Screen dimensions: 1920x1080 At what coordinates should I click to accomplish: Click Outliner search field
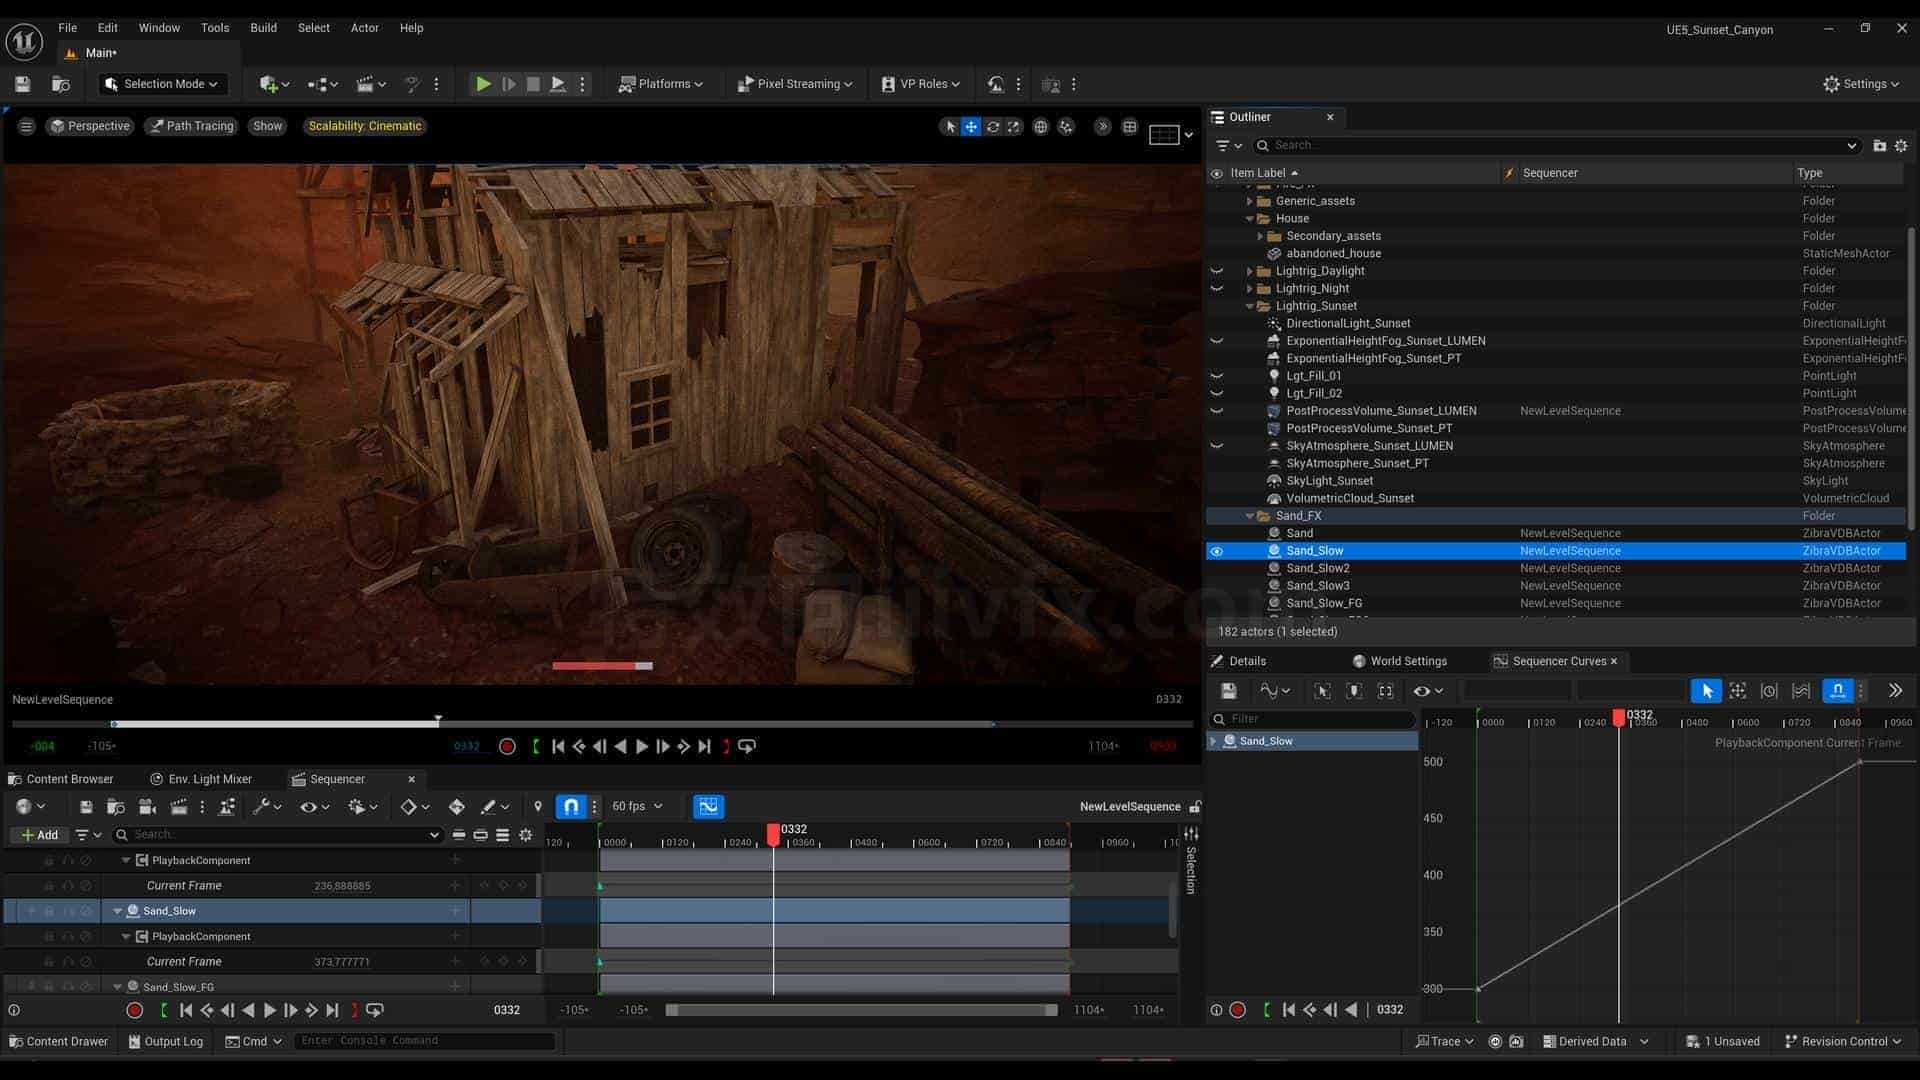1556,146
